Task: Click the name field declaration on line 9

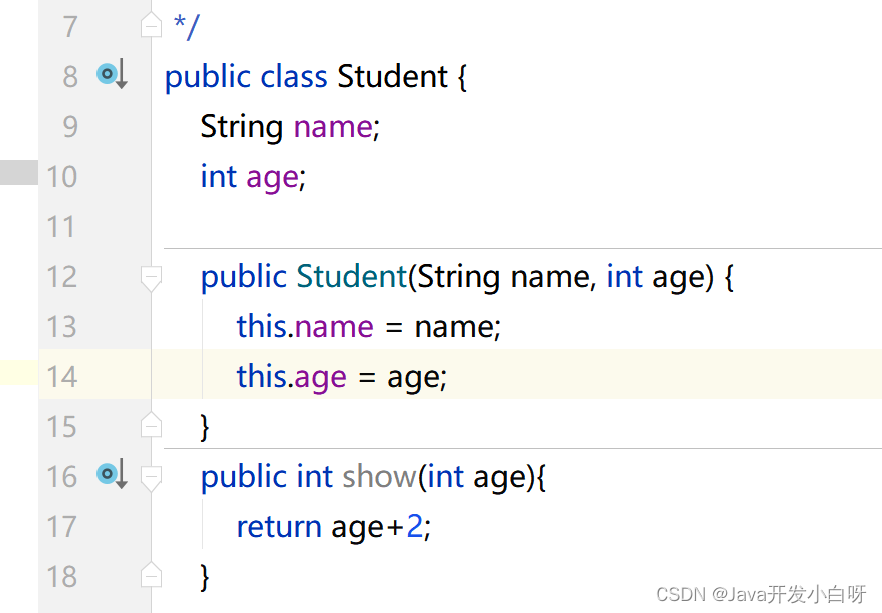Action: click(332, 127)
